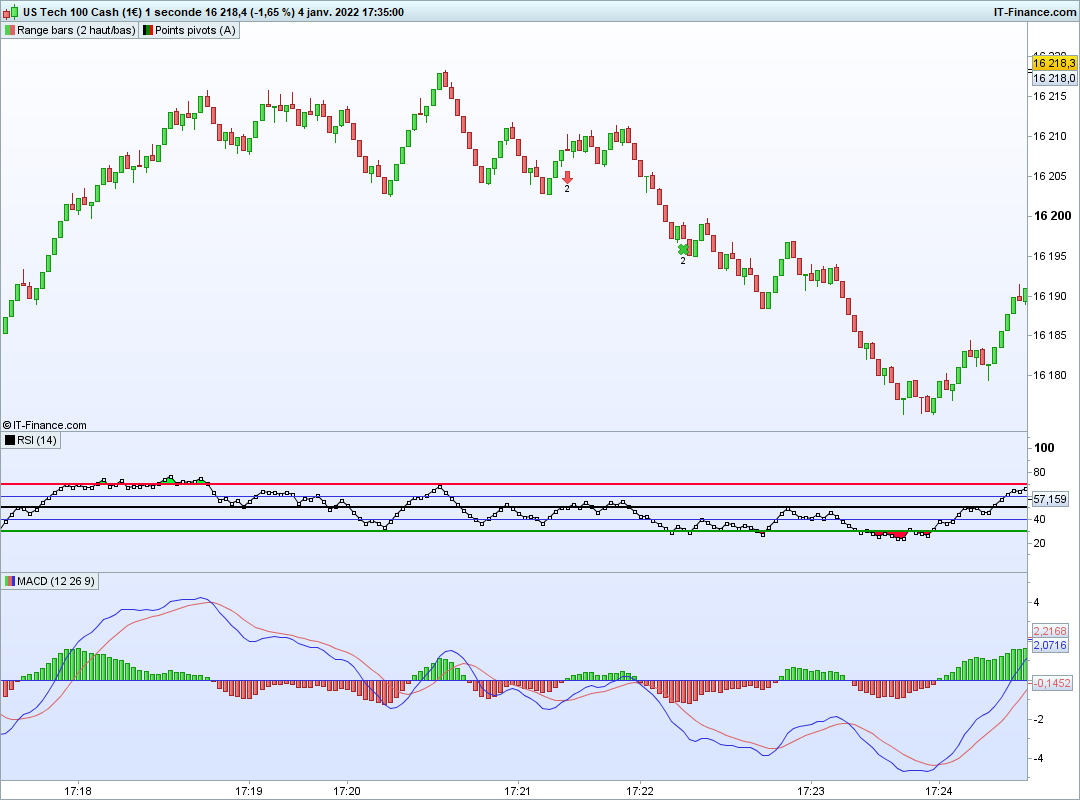Click the RSI value label 57,159
The width and height of the screenshot is (1080, 800).
(1050, 500)
